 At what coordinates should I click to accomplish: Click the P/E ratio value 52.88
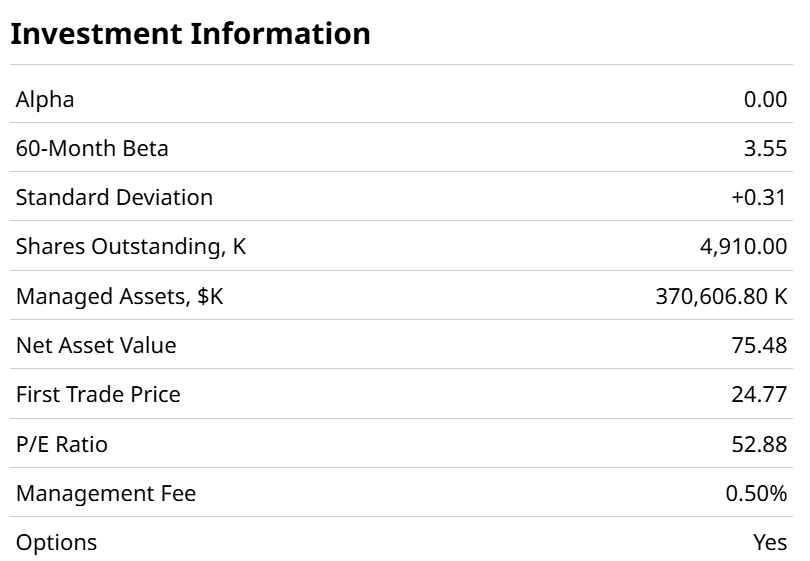tap(759, 444)
